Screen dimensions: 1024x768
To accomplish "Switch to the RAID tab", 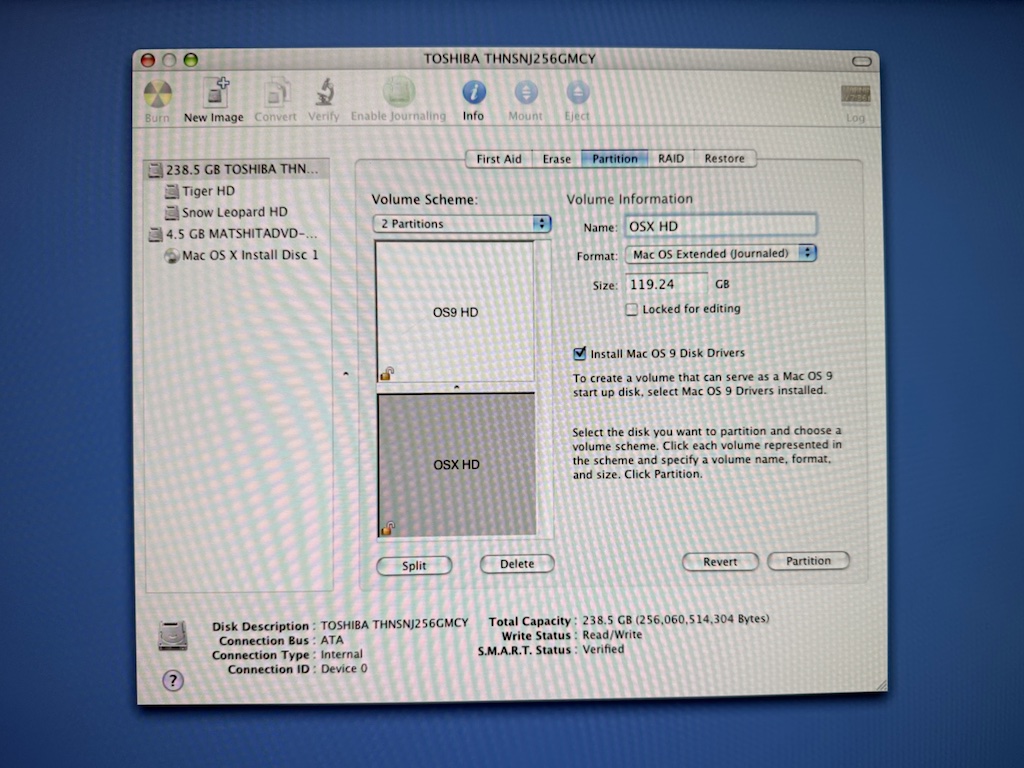I will pos(671,159).
